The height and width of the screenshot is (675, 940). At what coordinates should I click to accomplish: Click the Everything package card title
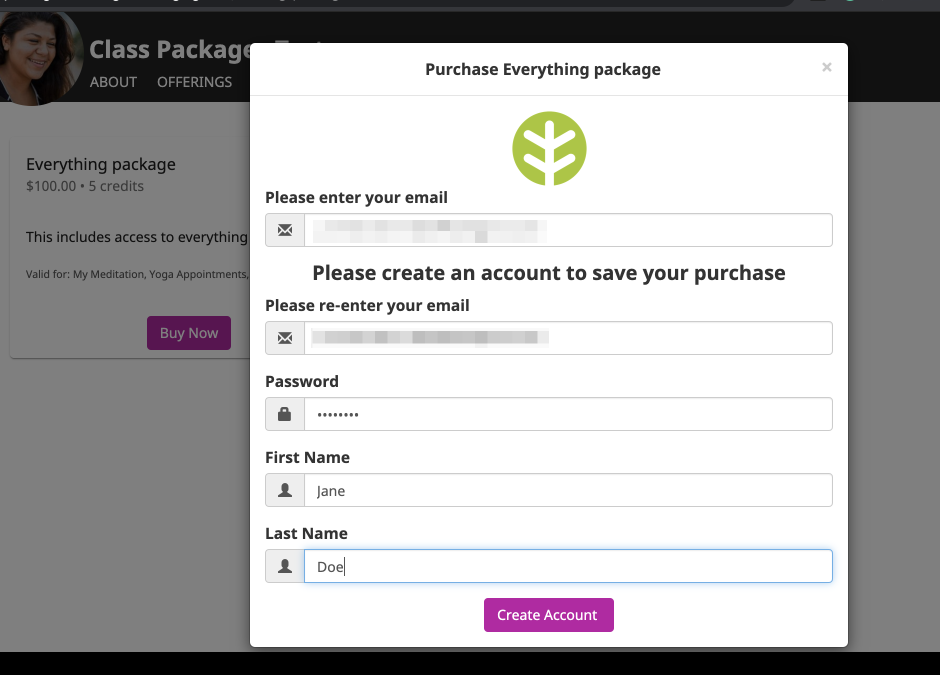[x=101, y=164]
